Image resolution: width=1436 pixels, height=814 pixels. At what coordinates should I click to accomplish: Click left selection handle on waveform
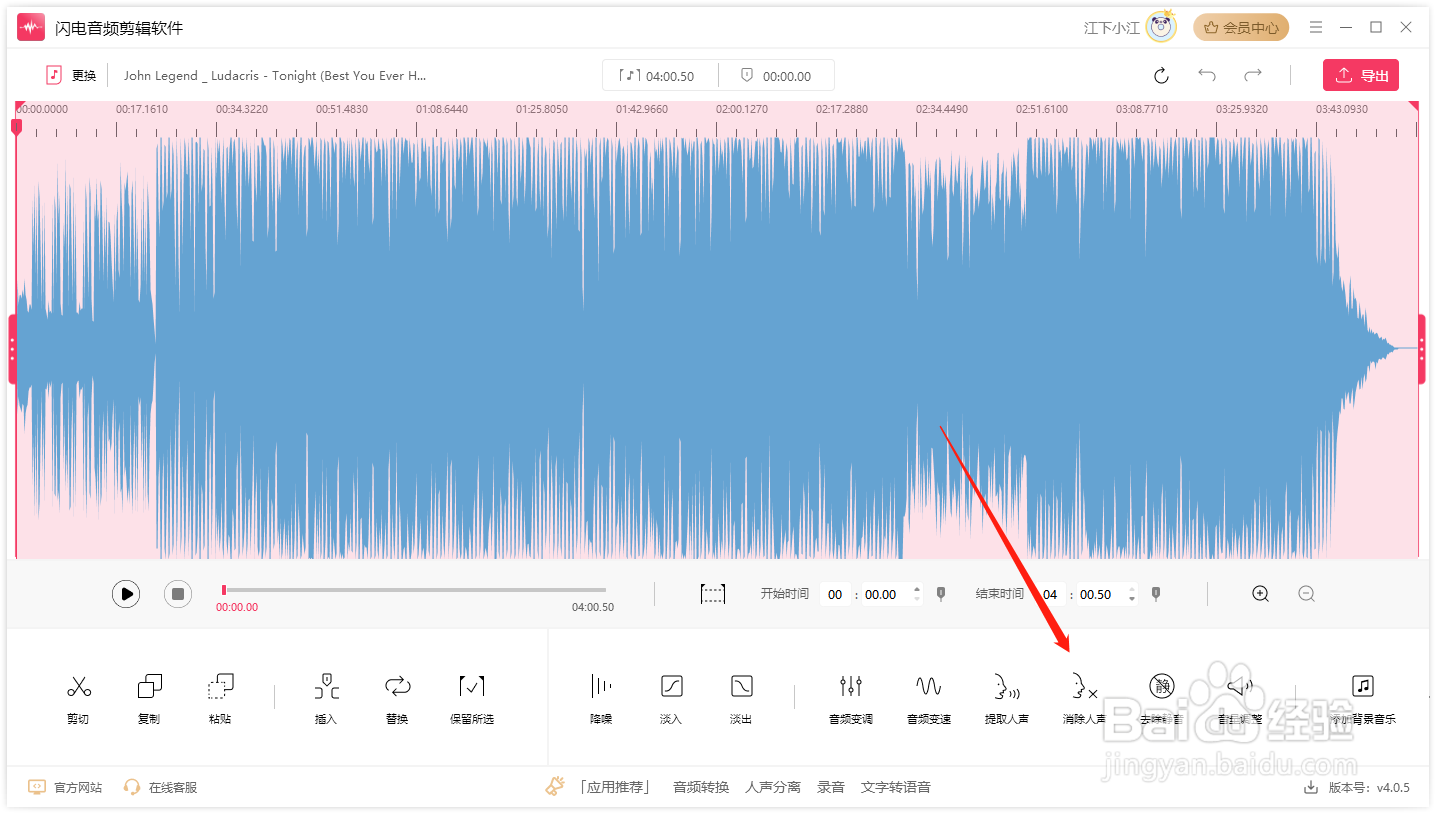point(12,349)
